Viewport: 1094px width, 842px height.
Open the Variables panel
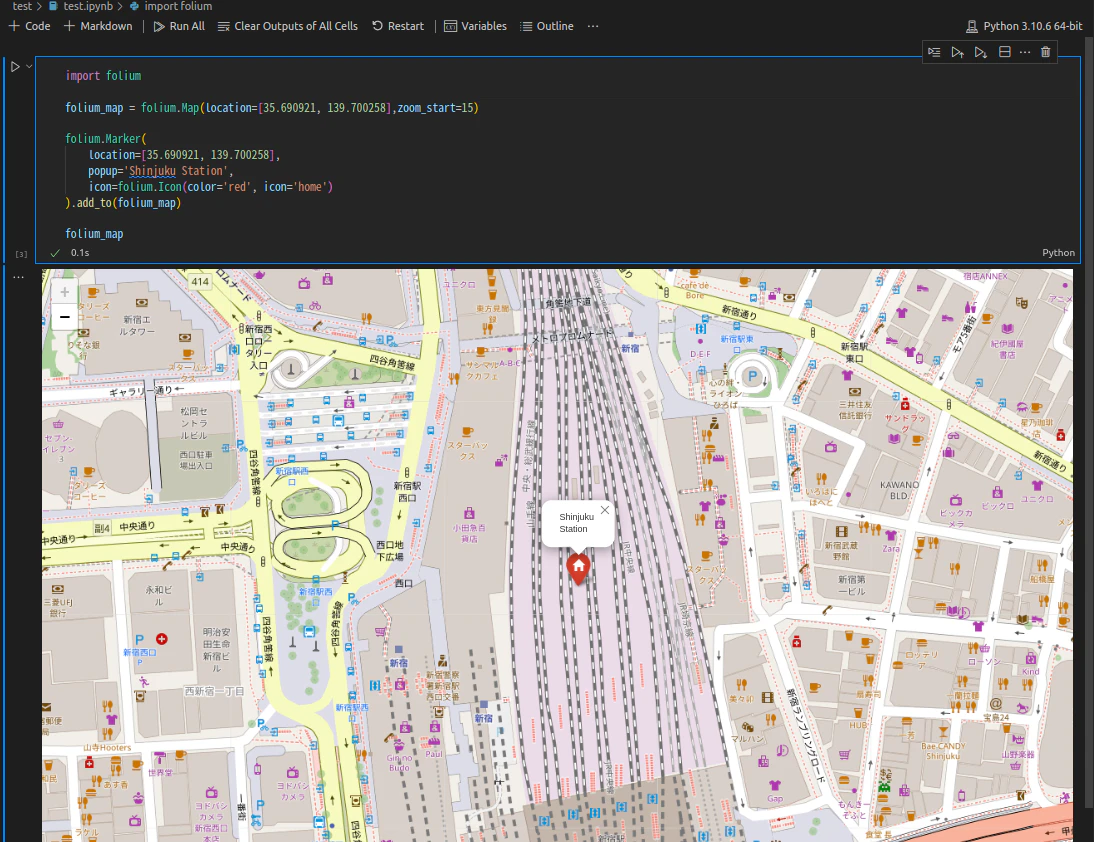[x=475, y=26]
